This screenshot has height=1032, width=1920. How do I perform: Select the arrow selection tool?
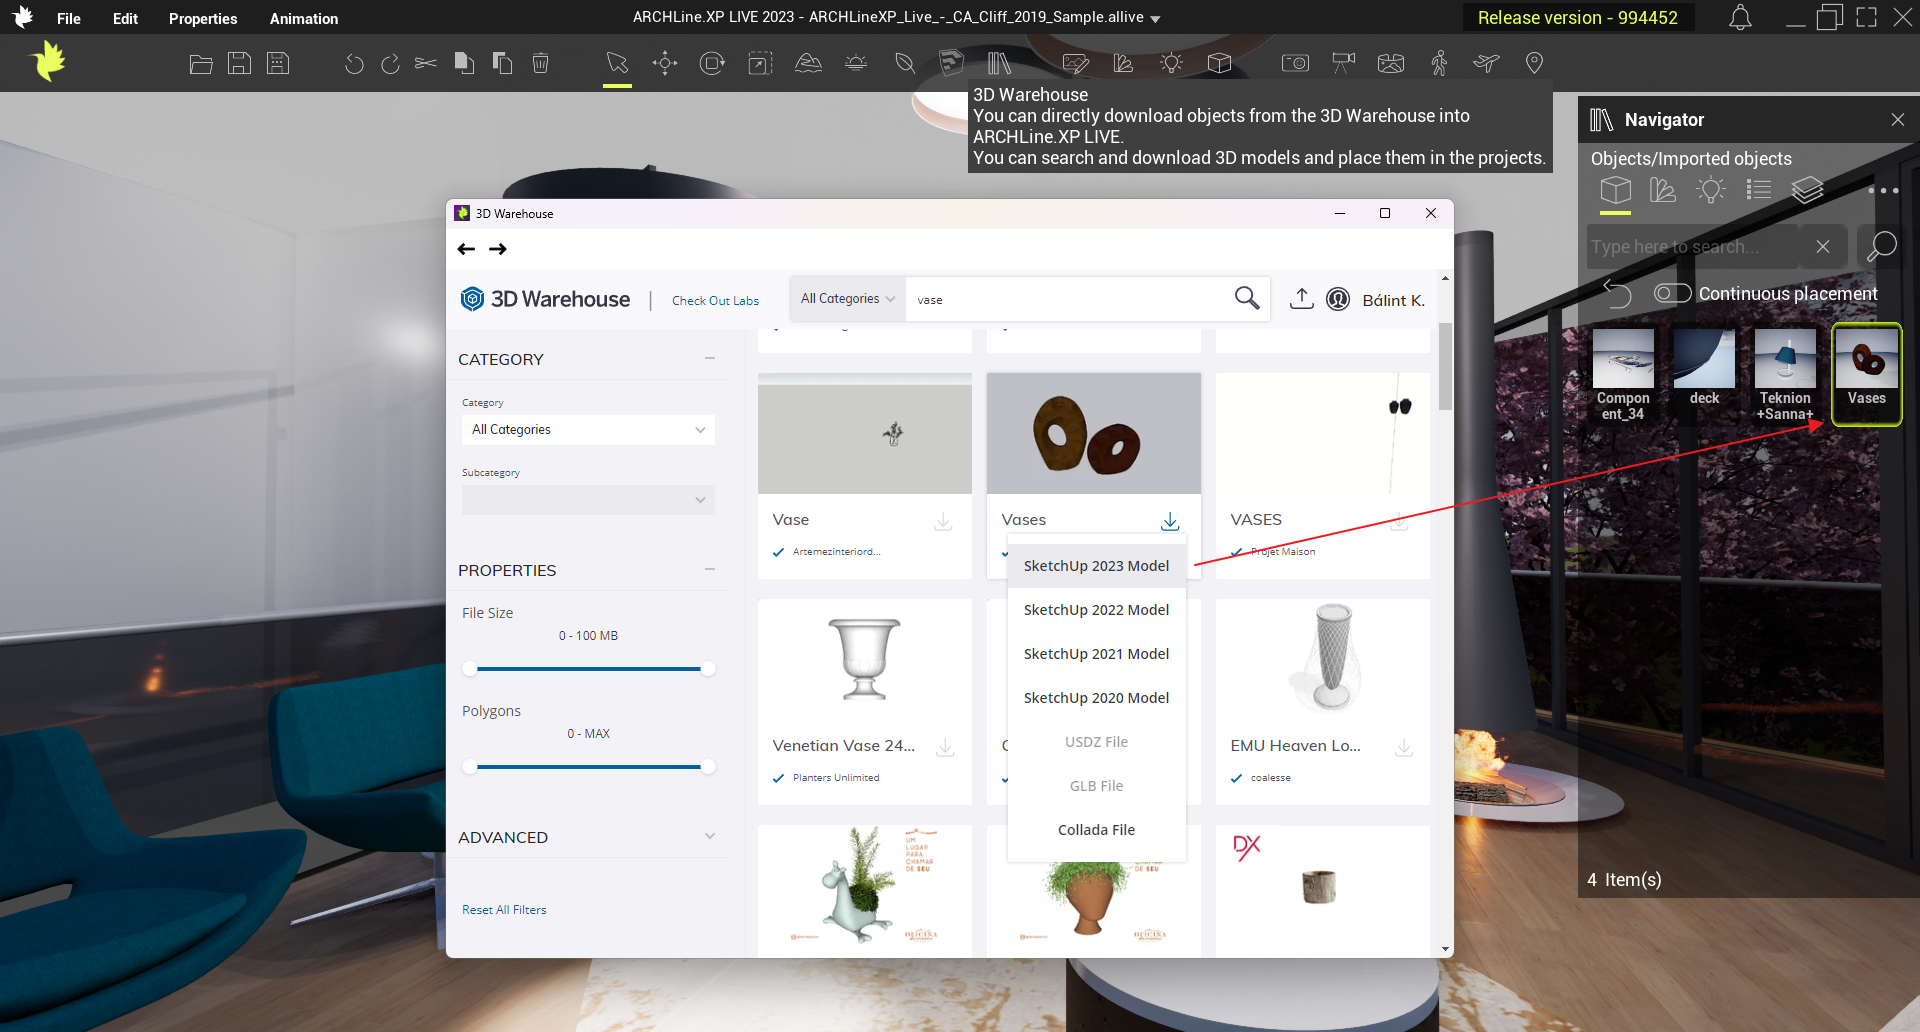(617, 63)
